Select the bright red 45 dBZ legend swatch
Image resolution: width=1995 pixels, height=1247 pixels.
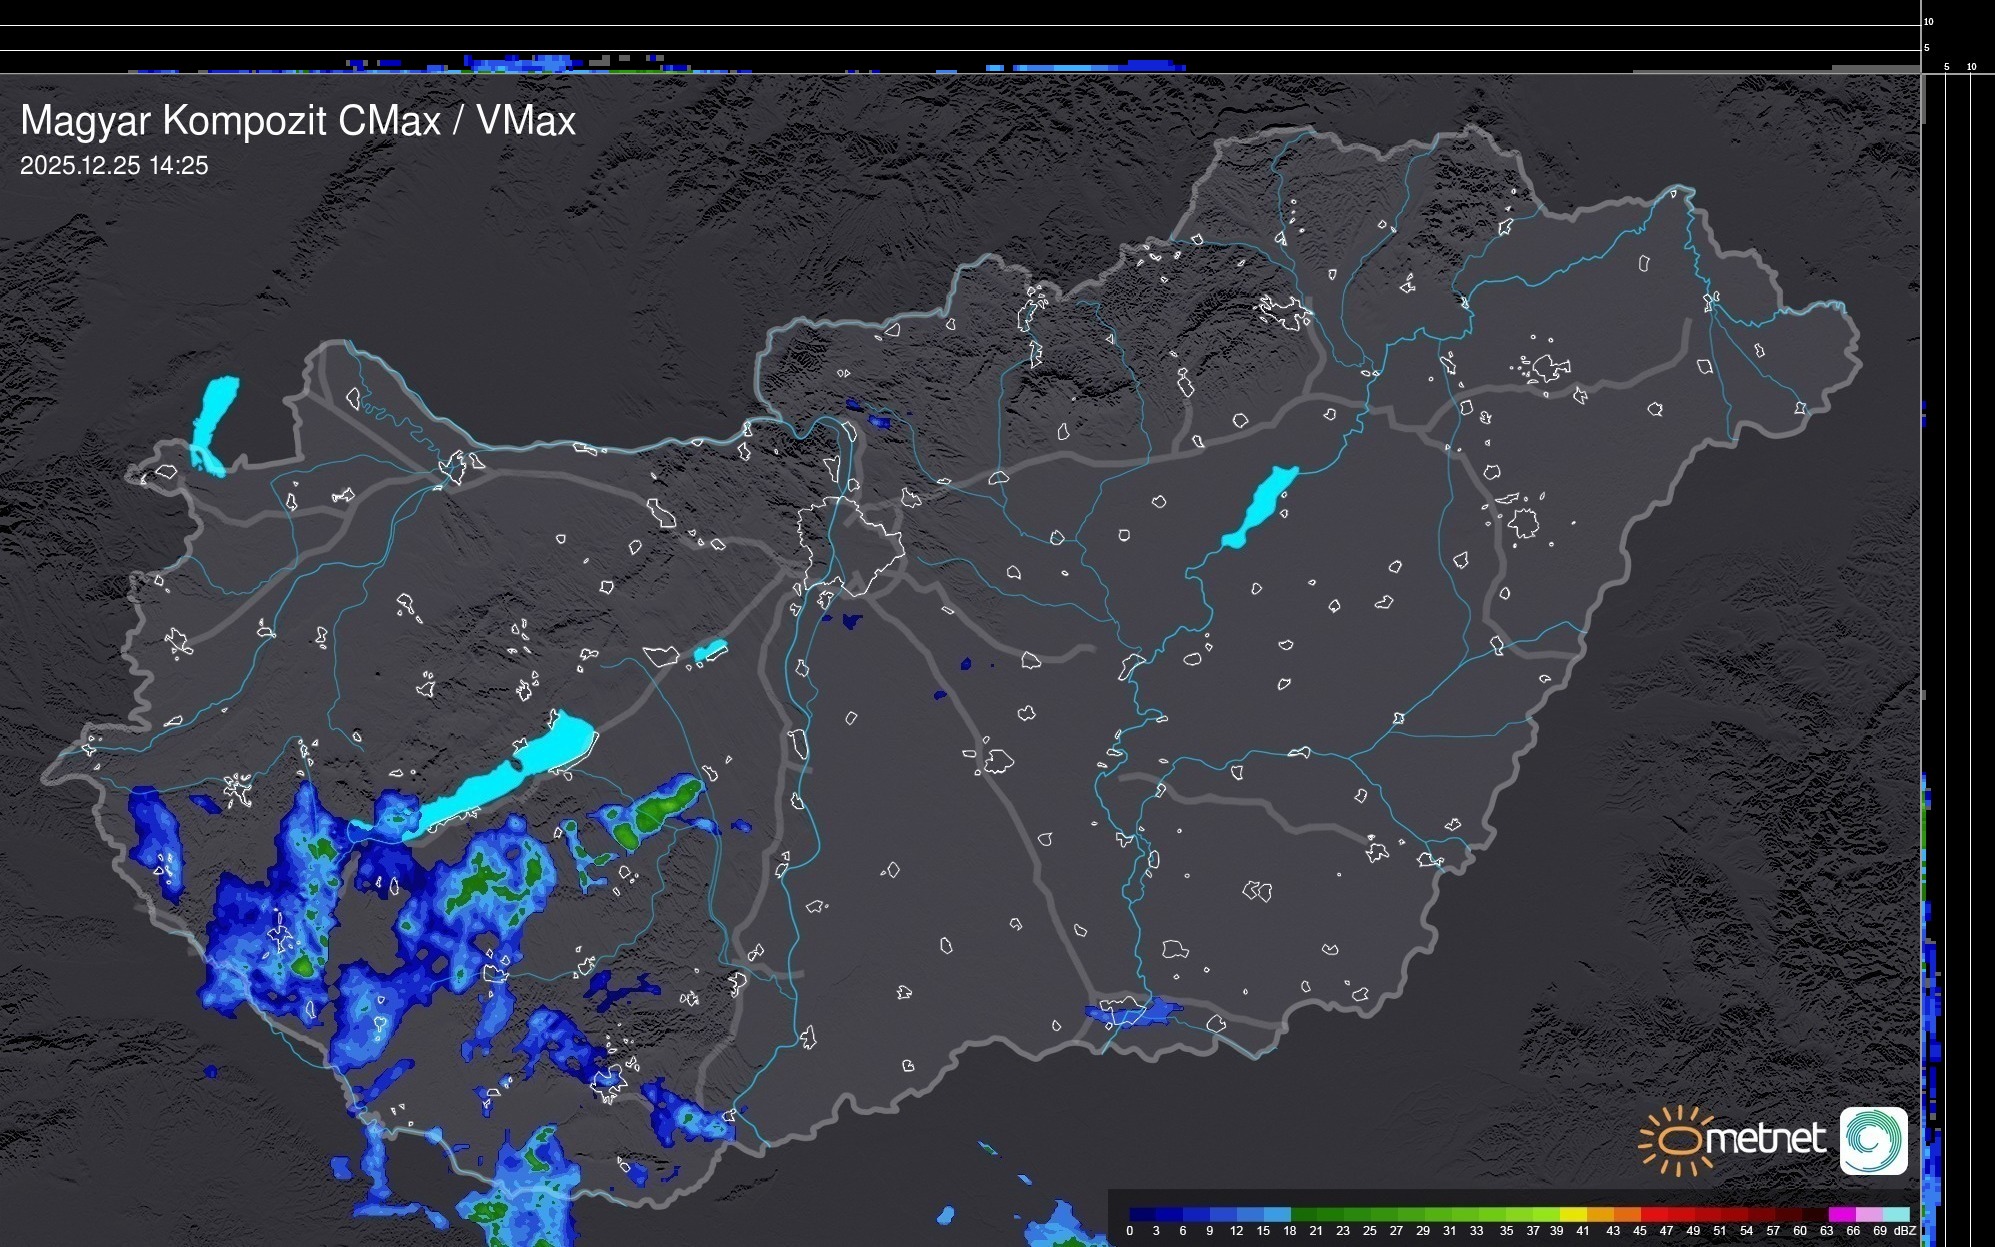[1655, 1214]
